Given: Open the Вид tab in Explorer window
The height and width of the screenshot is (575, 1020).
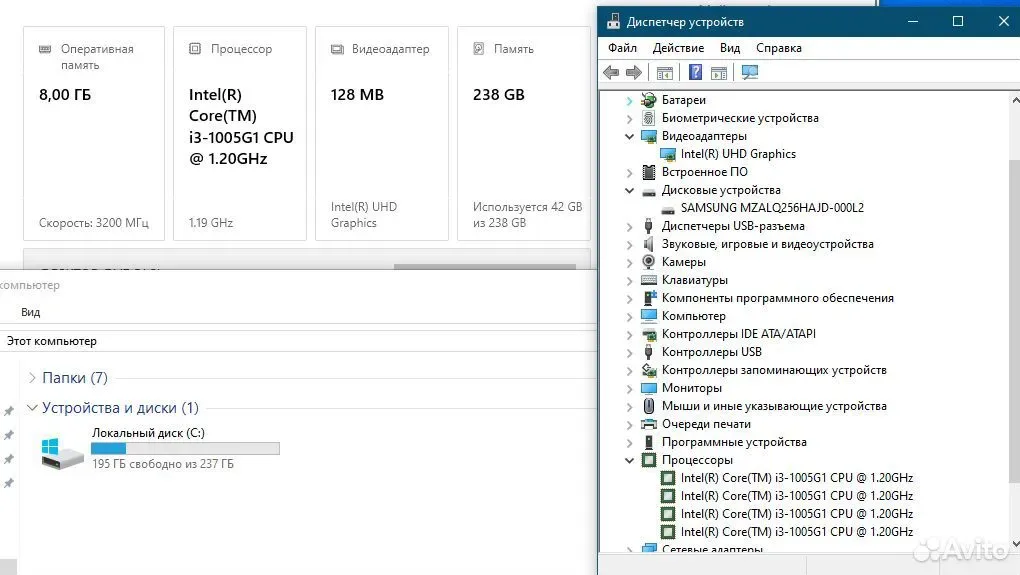Looking at the screenshot, I should [31, 312].
